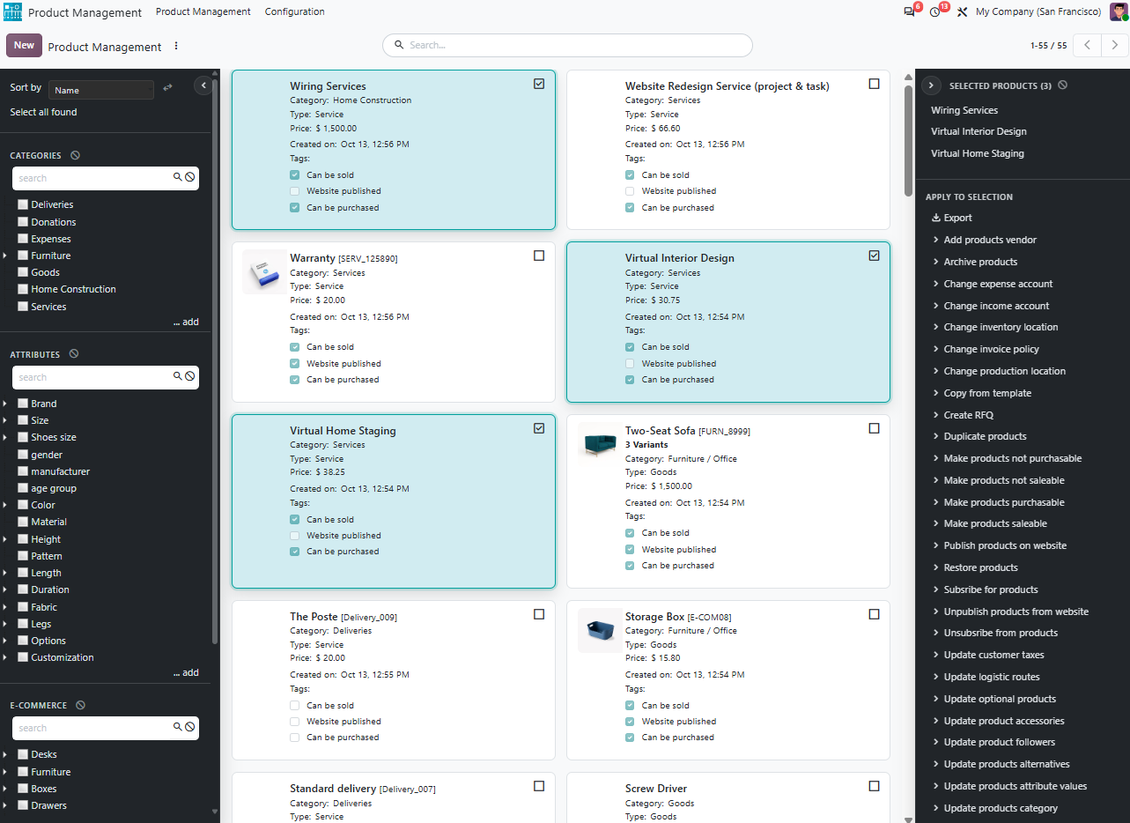Image resolution: width=1130 pixels, height=823 pixels.
Task: Check the Home Construction category filter
Action: point(23,289)
